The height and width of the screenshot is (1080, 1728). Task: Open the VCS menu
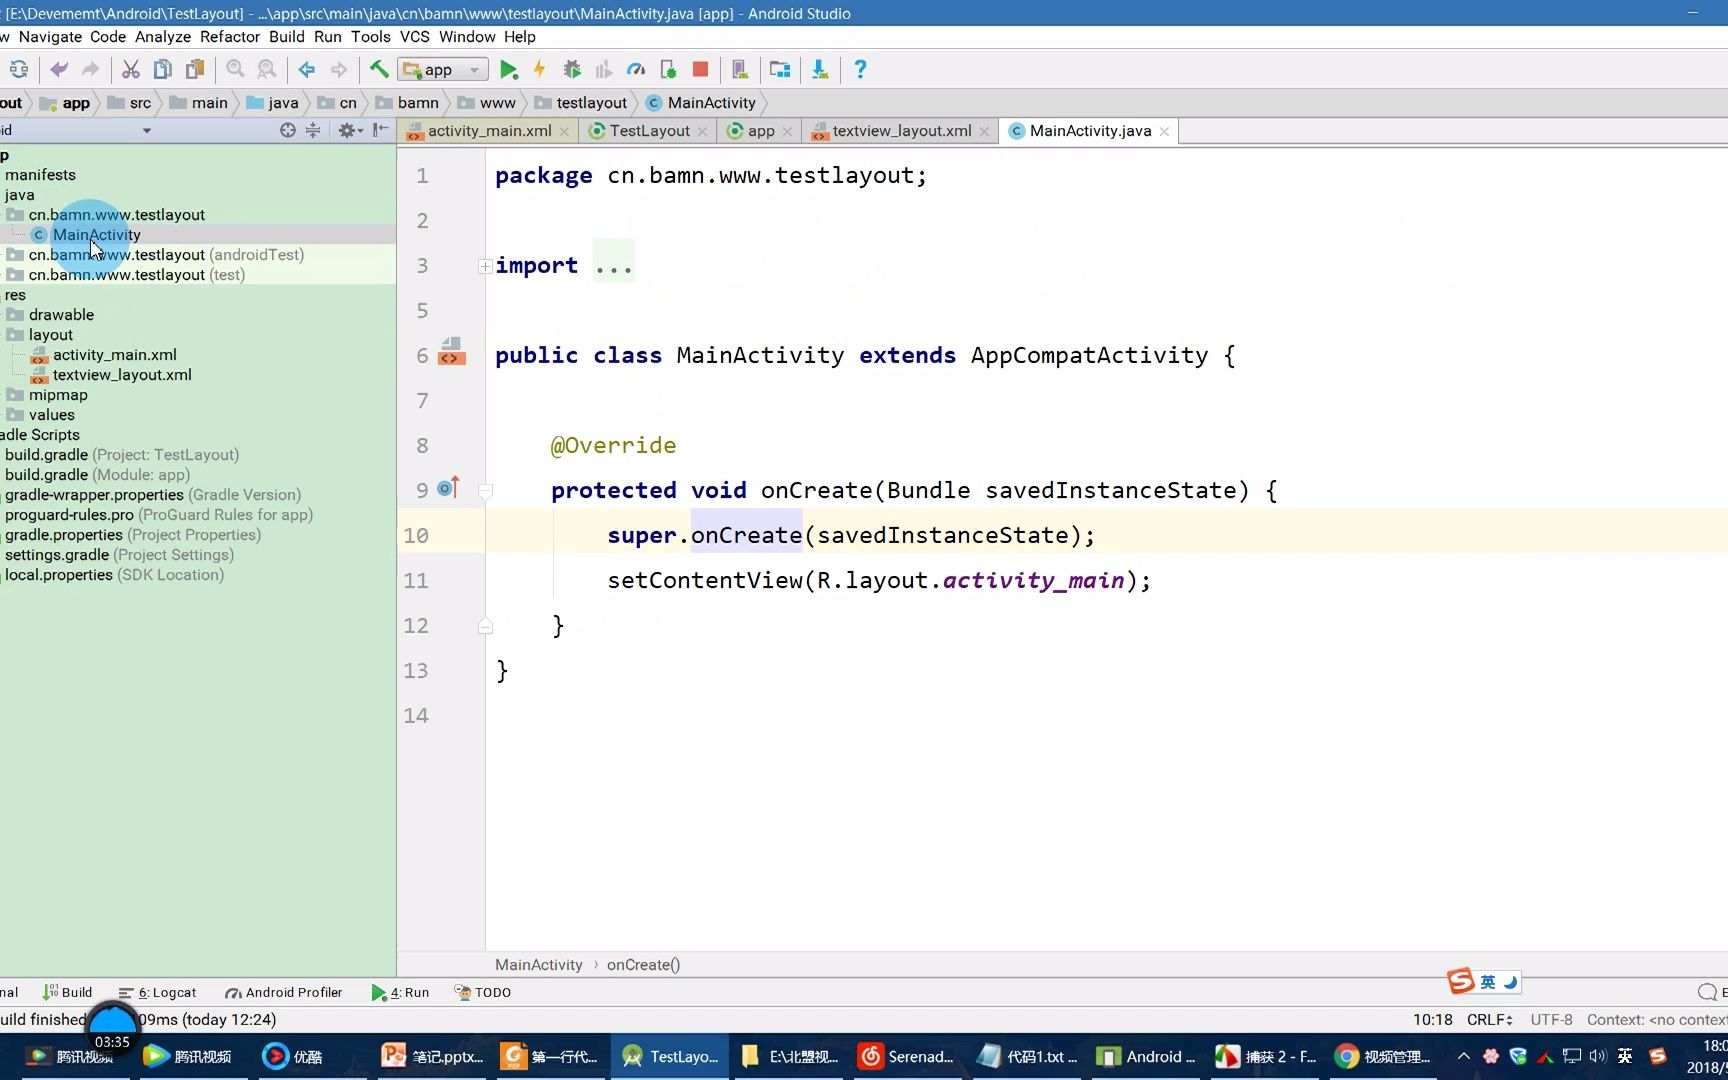point(415,37)
